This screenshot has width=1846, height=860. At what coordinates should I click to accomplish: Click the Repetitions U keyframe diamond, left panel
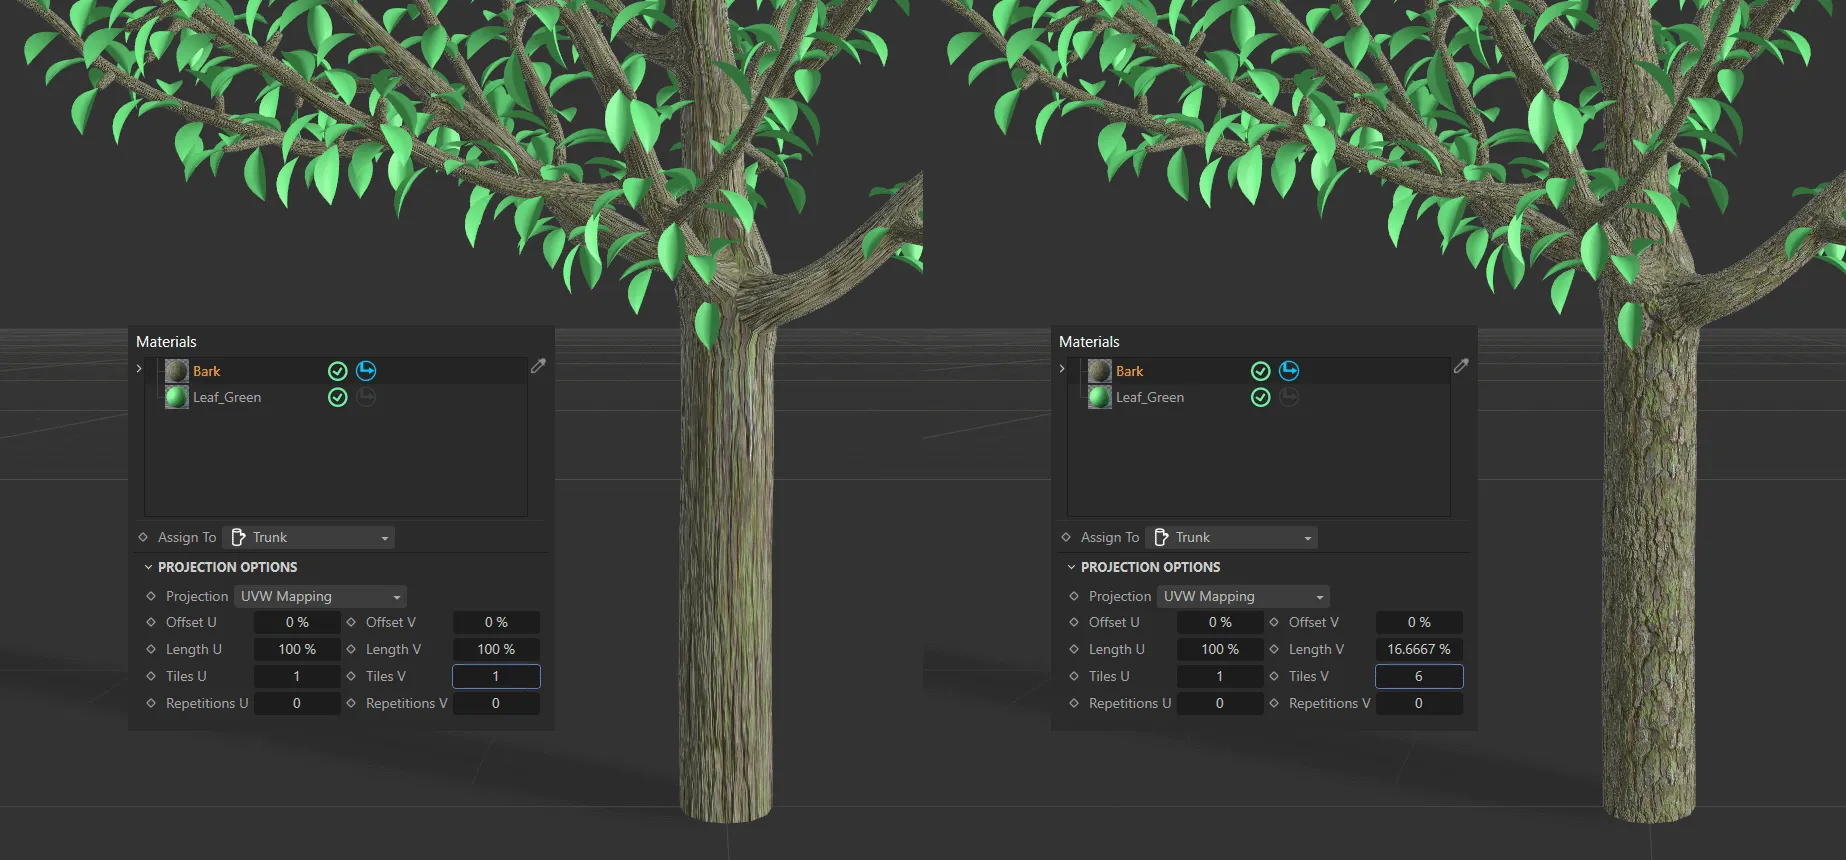151,703
